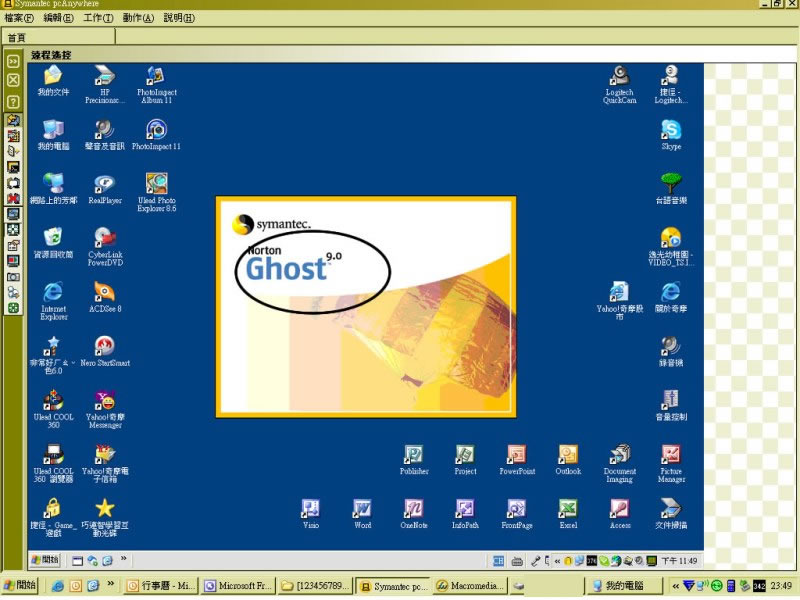Screen dimensions: 800x600
Task: Click the Norton Ghost 9.0 splash screen
Action: pyautogui.click(x=366, y=307)
